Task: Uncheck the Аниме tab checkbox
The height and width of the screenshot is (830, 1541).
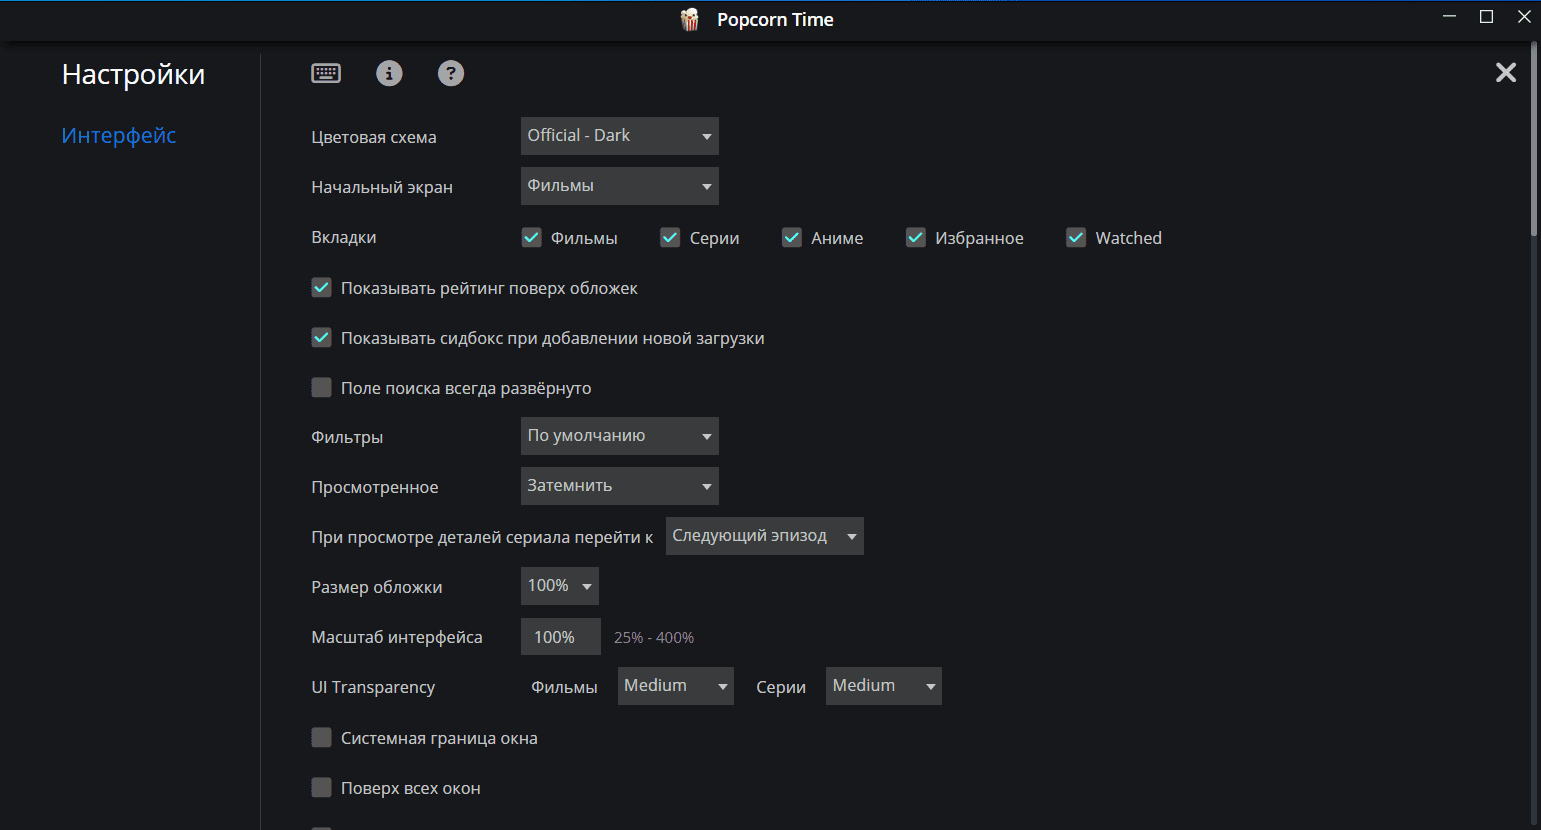Action: (x=792, y=238)
